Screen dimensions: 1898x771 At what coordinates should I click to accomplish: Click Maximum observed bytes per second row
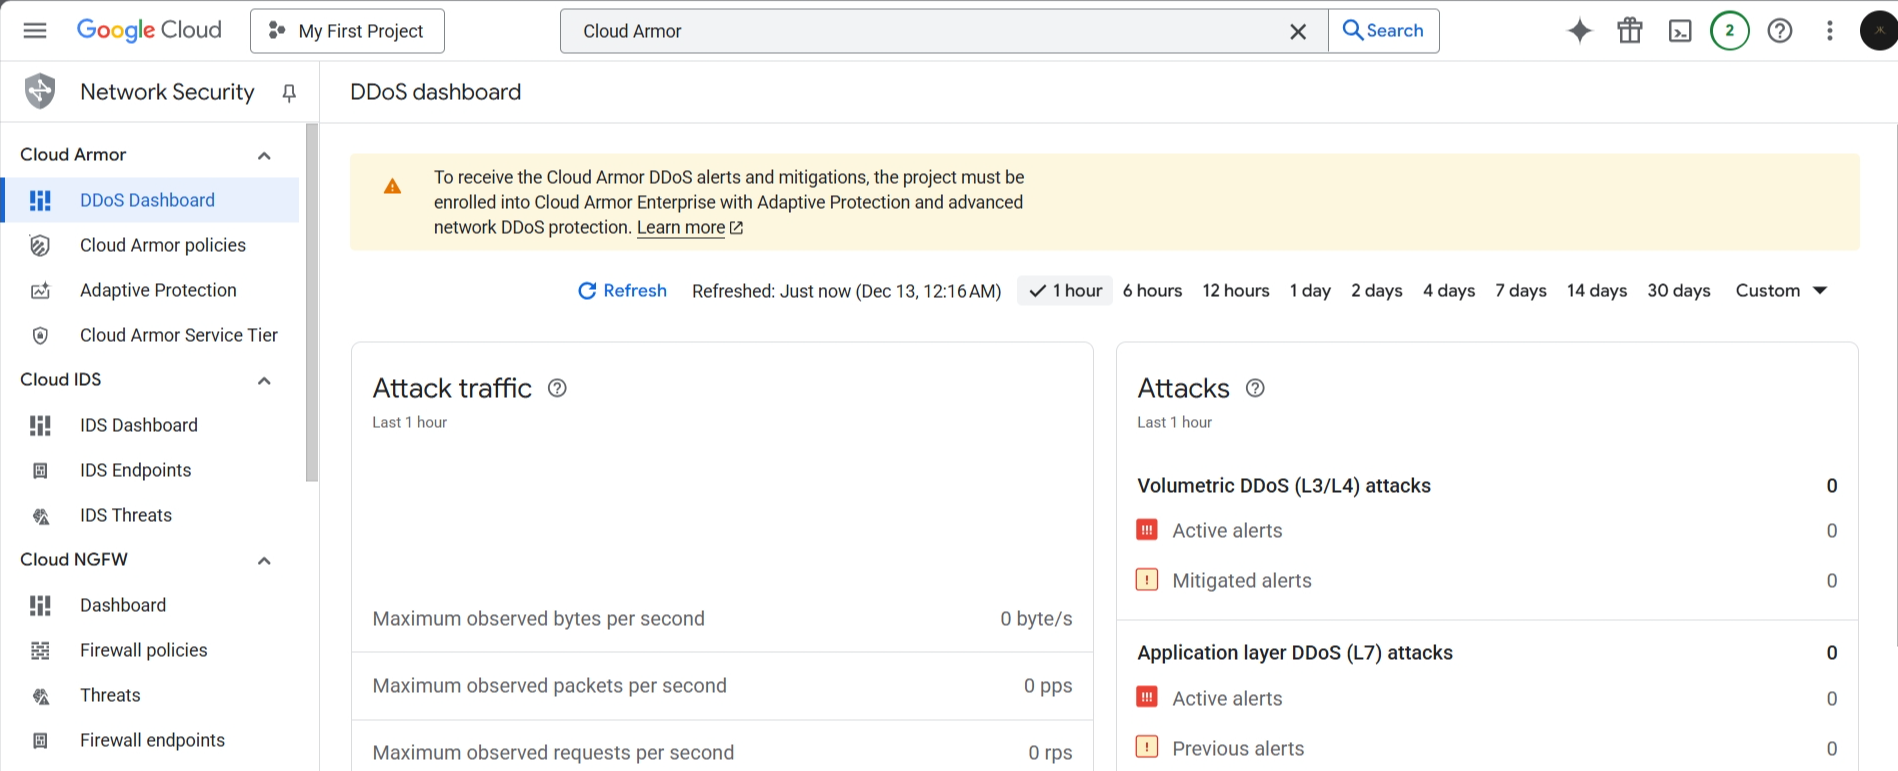pos(722,618)
